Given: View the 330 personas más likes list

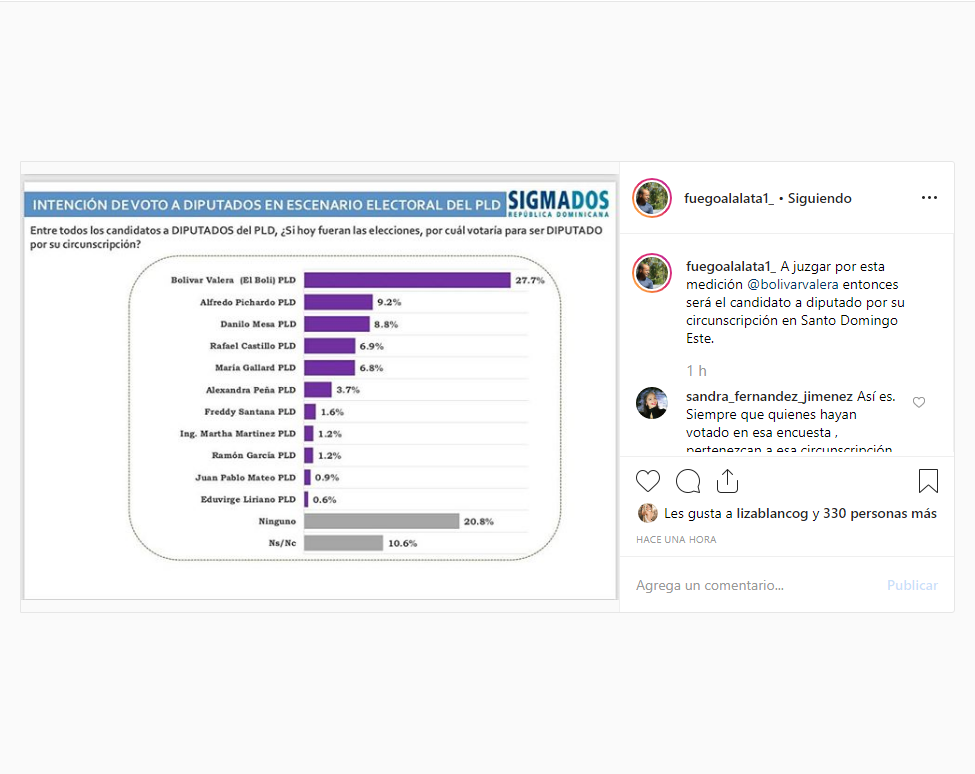Looking at the screenshot, I should [881, 513].
